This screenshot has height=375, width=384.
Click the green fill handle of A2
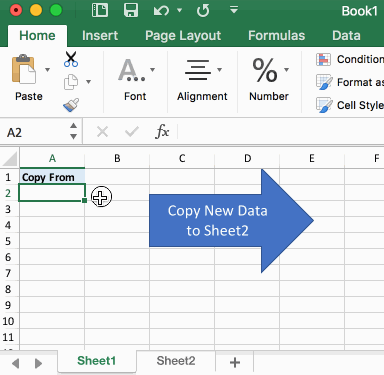point(84,200)
